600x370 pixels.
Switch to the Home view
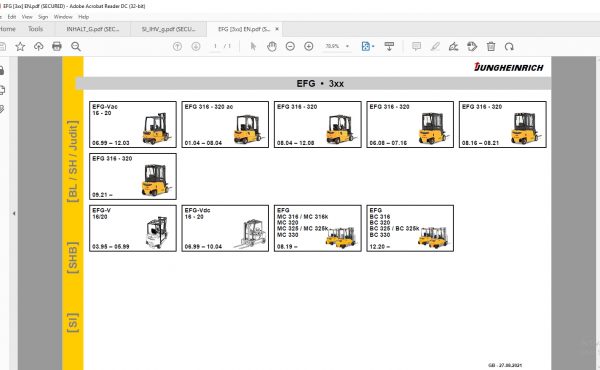8,29
